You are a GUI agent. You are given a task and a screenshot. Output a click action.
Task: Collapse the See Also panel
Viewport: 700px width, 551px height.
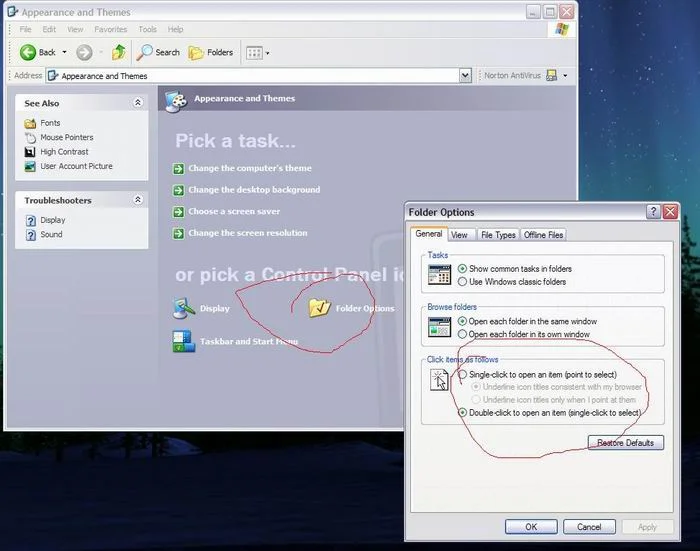click(x=138, y=103)
